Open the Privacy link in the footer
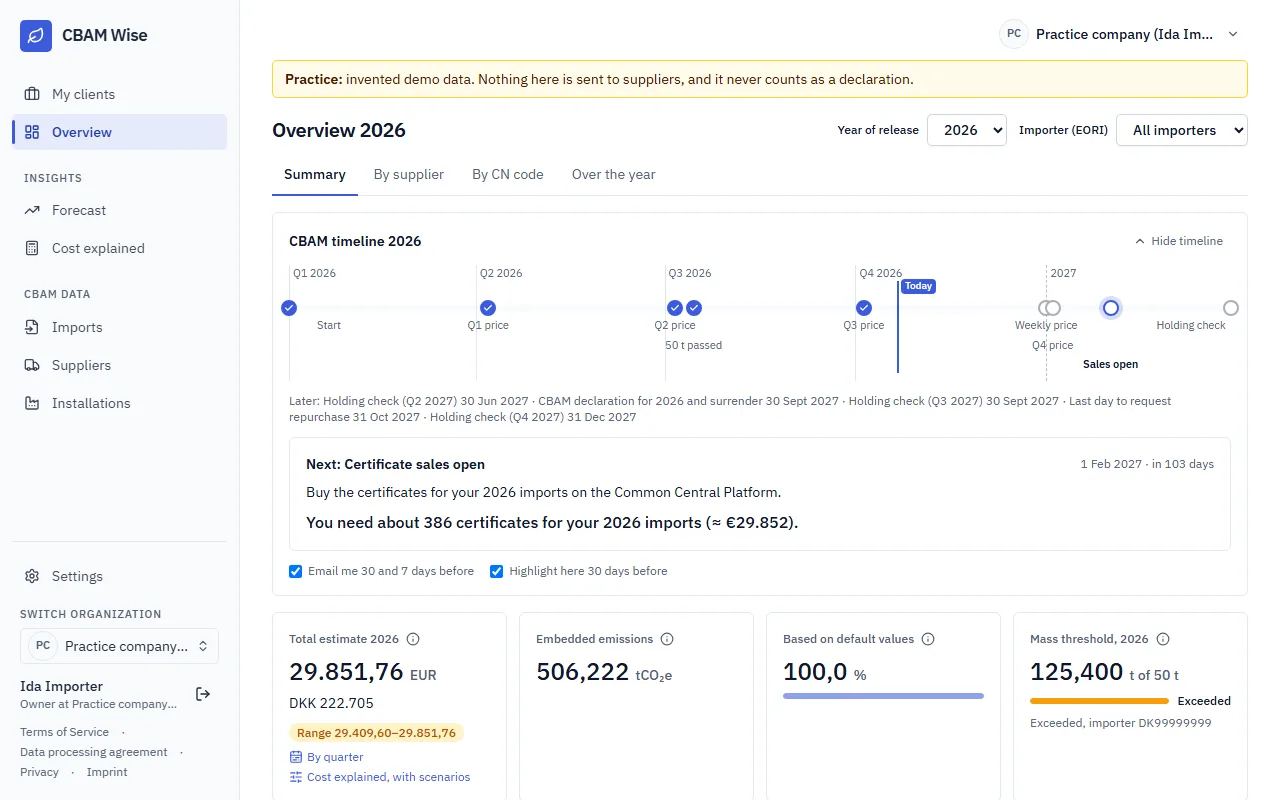 [39, 772]
